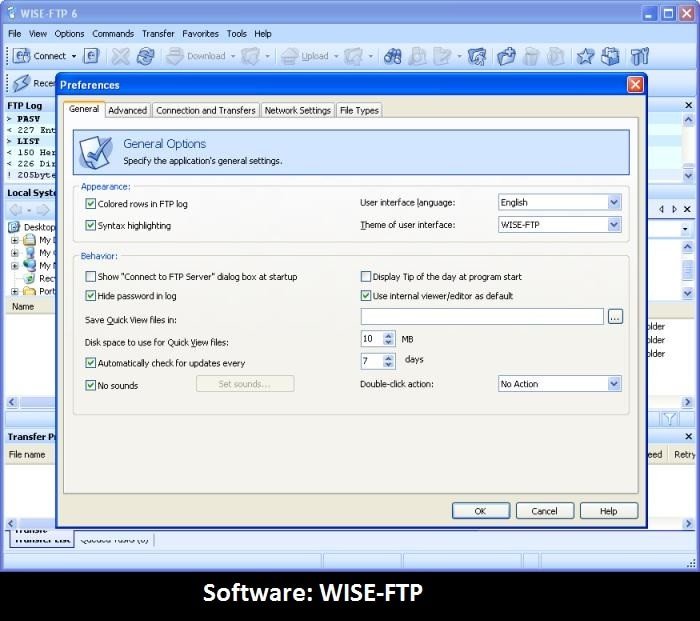
Task: Click the Upload toolbar button
Action: [307, 56]
